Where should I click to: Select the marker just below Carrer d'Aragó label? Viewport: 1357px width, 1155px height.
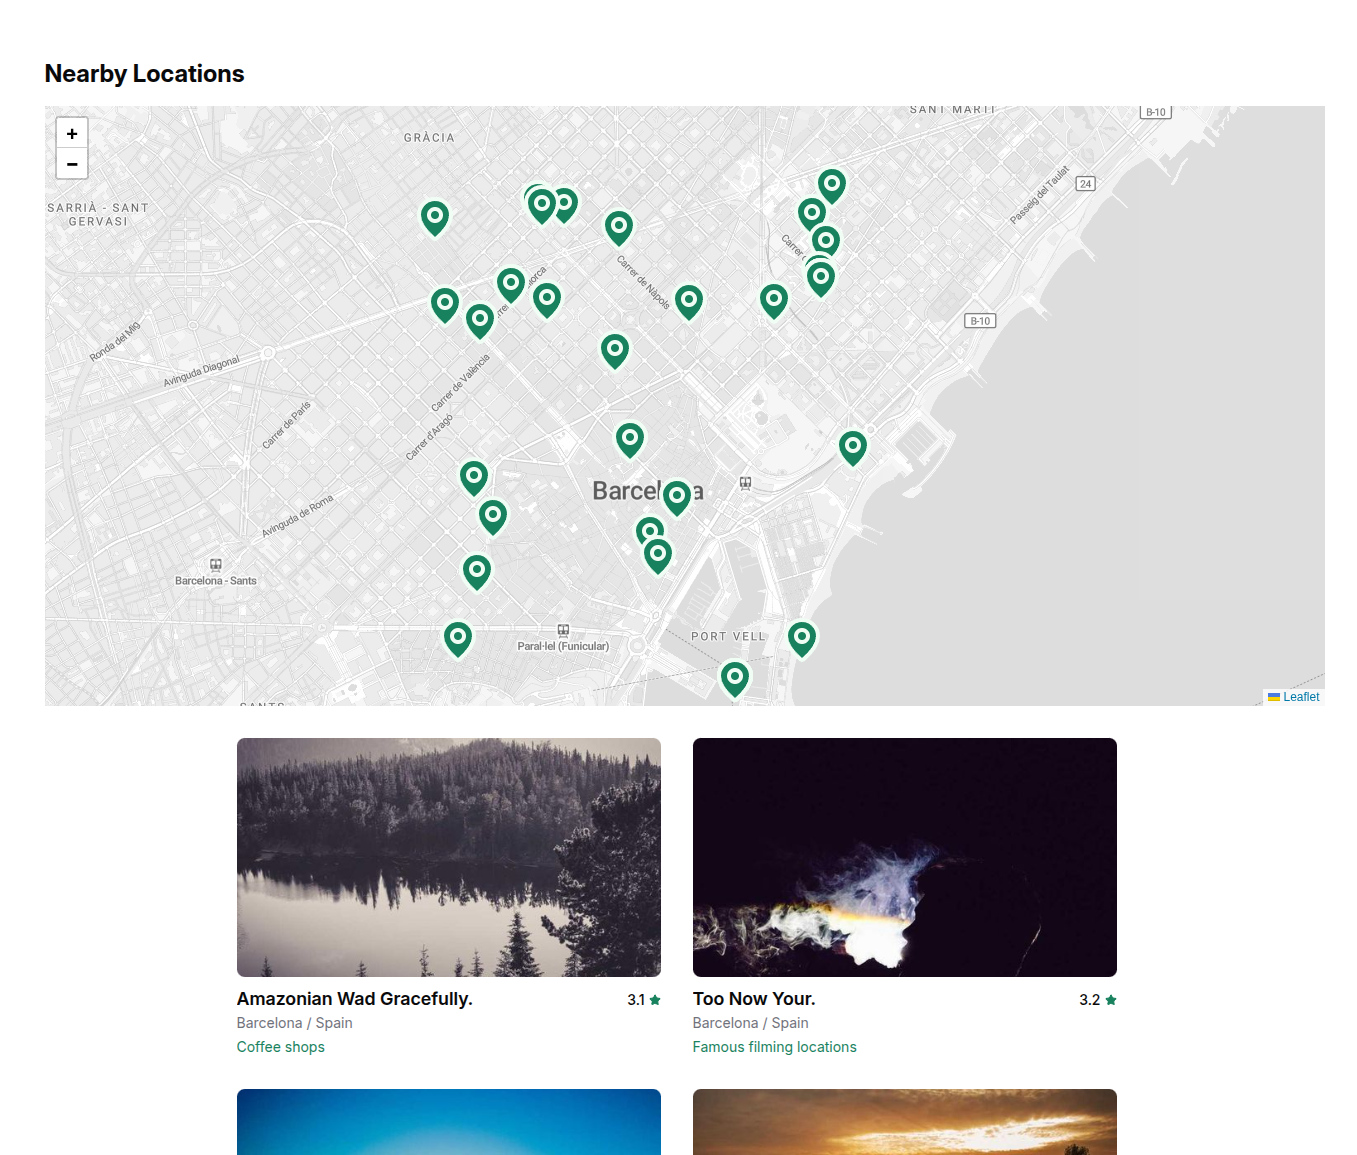(474, 478)
